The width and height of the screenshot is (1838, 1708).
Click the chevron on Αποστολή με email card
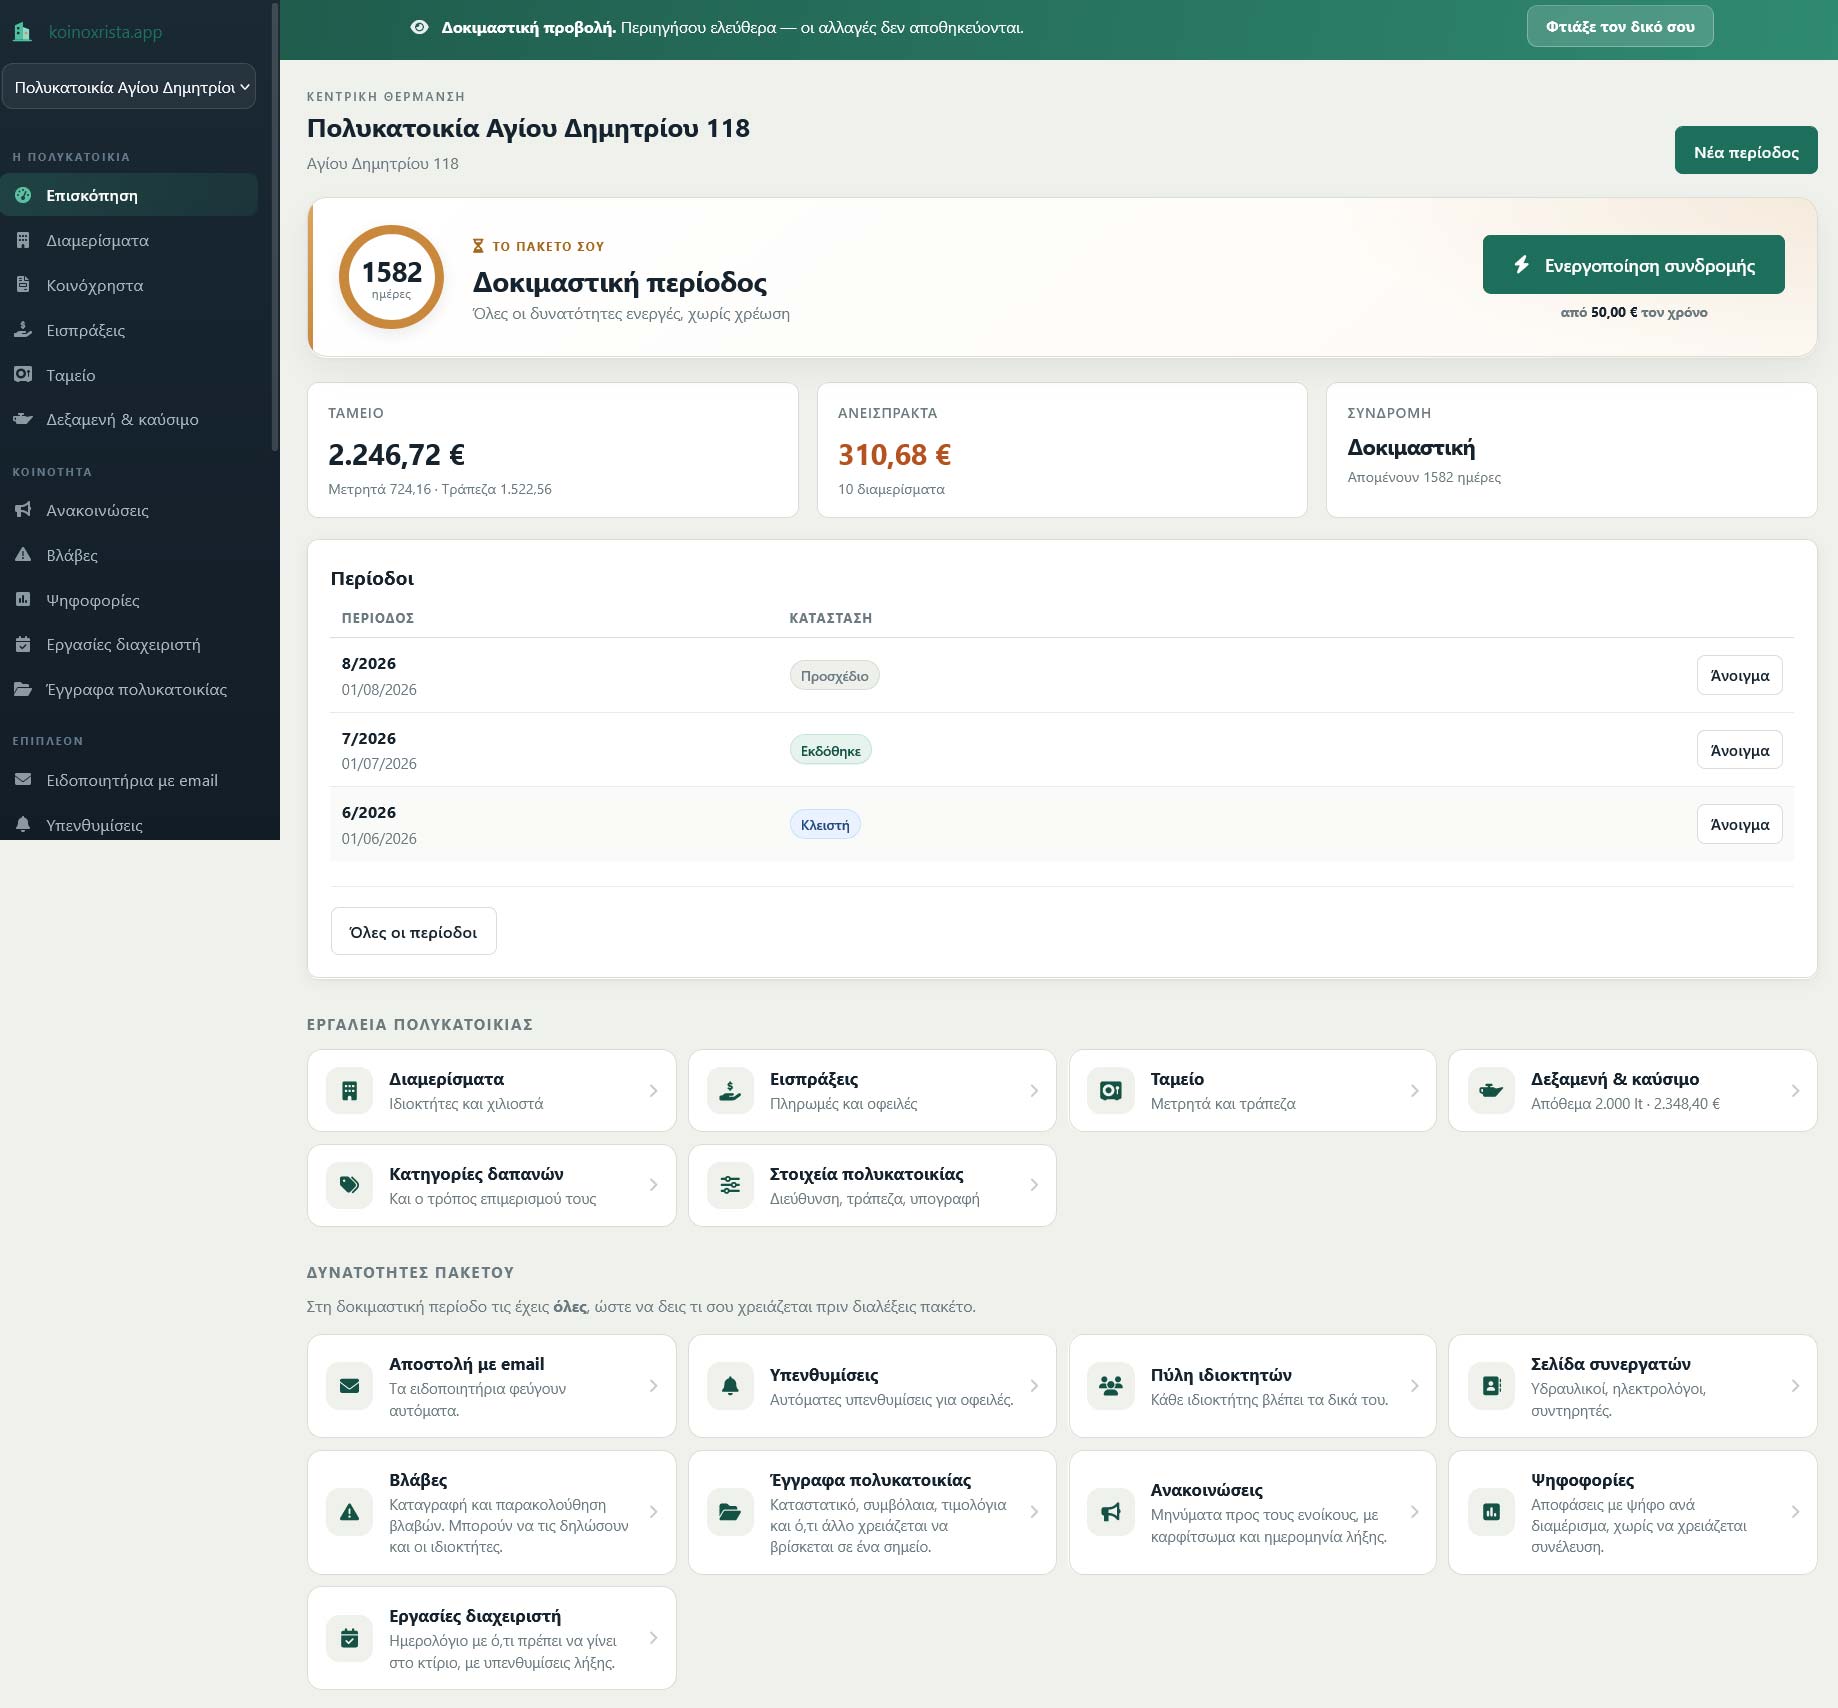pos(653,1386)
